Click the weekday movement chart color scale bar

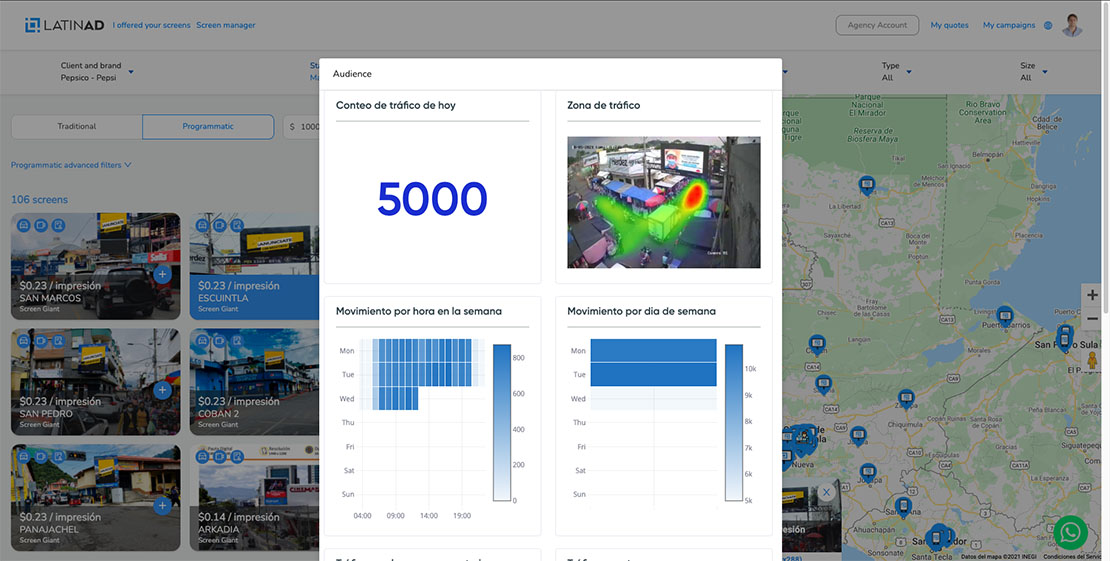click(x=733, y=423)
